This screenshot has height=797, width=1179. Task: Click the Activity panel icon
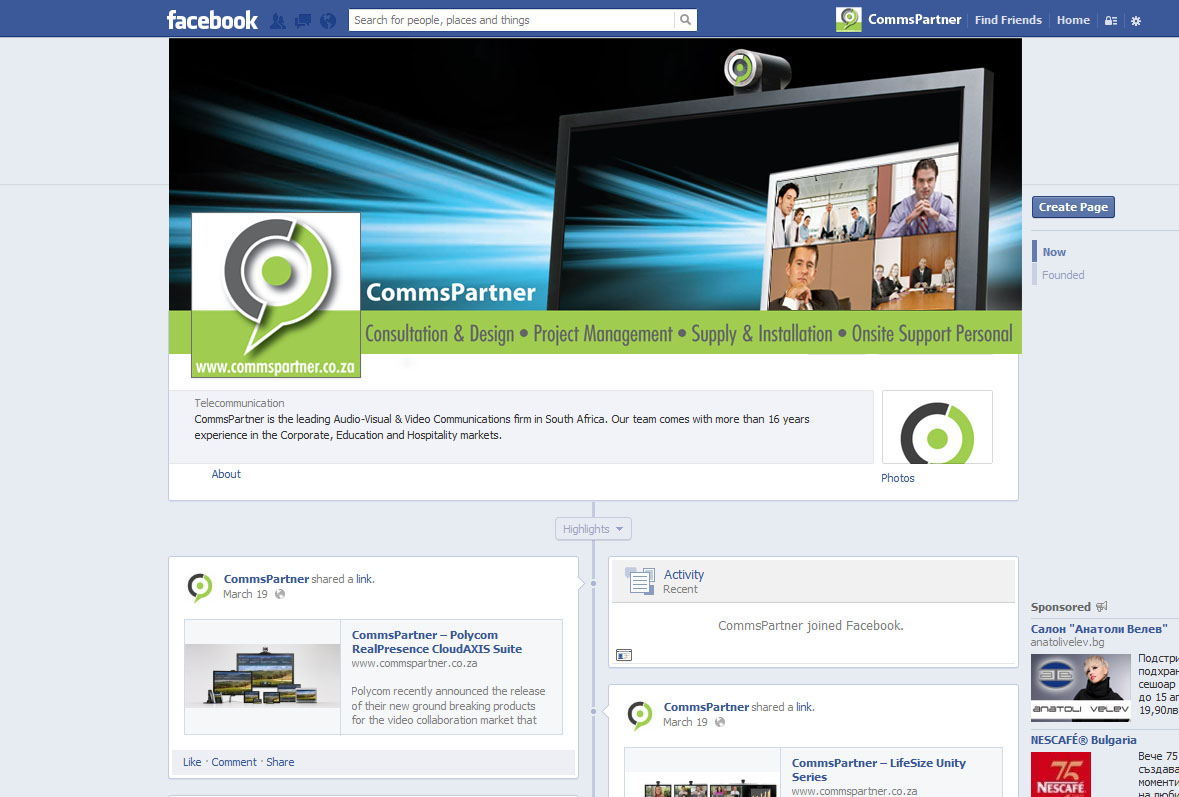tap(641, 580)
